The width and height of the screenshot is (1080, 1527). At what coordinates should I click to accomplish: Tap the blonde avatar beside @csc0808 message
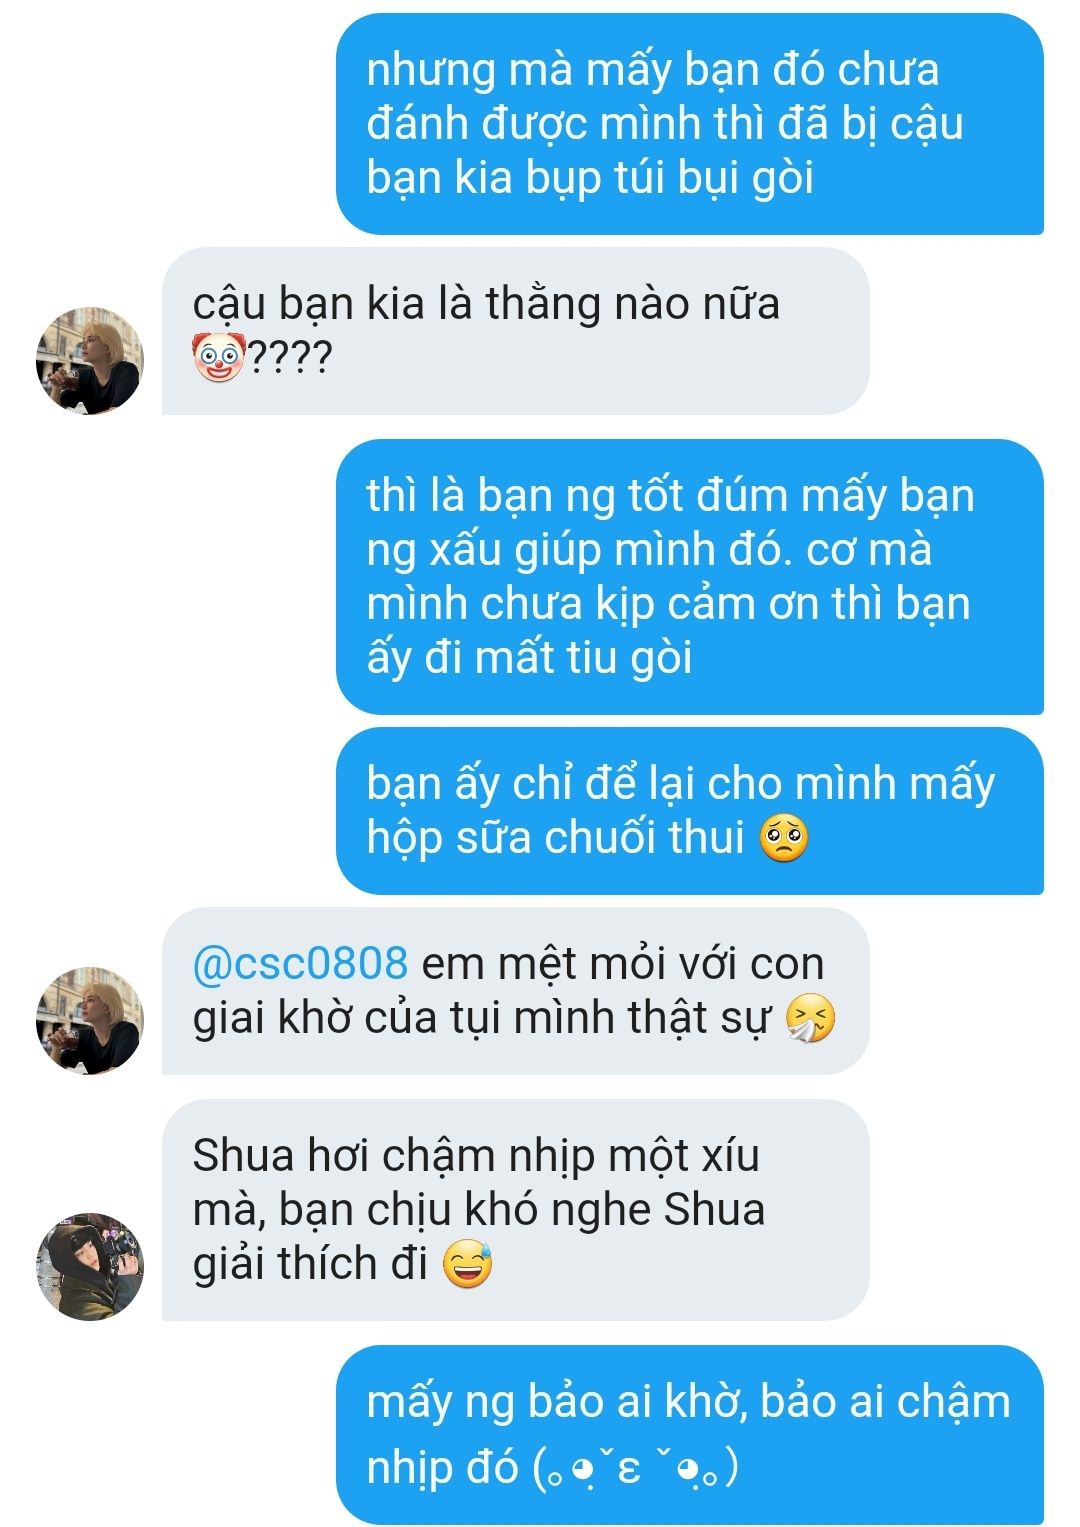[90, 1020]
